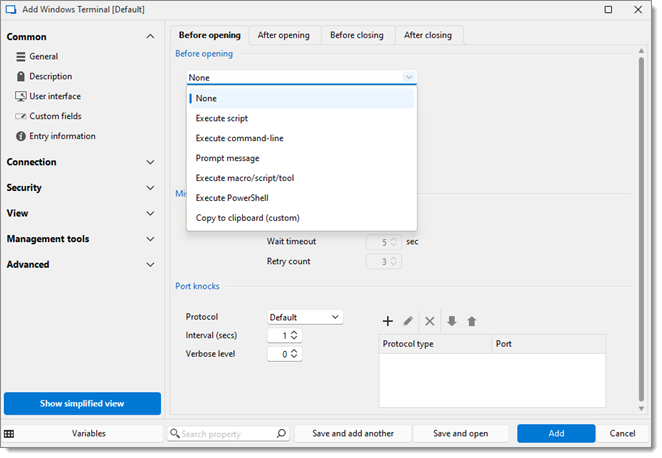This screenshot has width=662, height=458.
Task: Click the search magnifier icon on right
Action: click(282, 434)
